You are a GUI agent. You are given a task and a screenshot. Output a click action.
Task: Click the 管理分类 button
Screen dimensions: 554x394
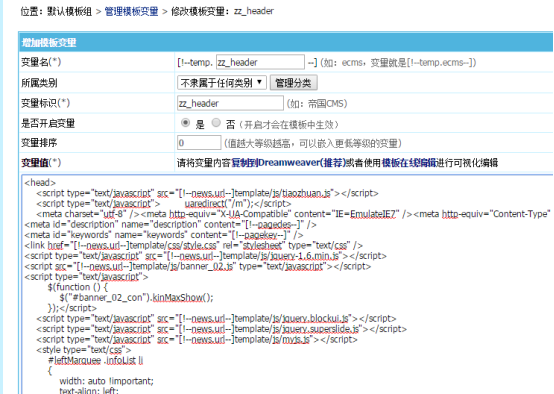(293, 83)
